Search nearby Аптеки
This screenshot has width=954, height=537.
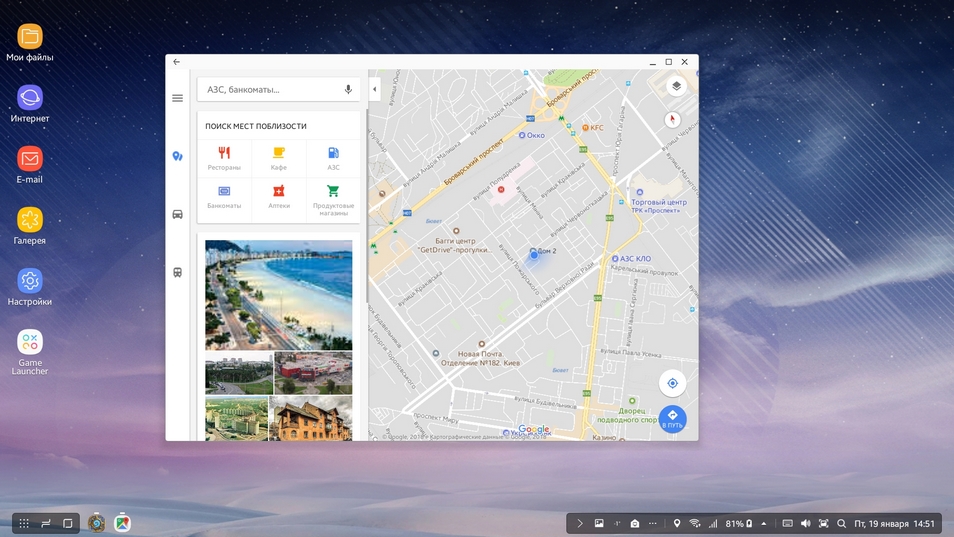(x=279, y=198)
